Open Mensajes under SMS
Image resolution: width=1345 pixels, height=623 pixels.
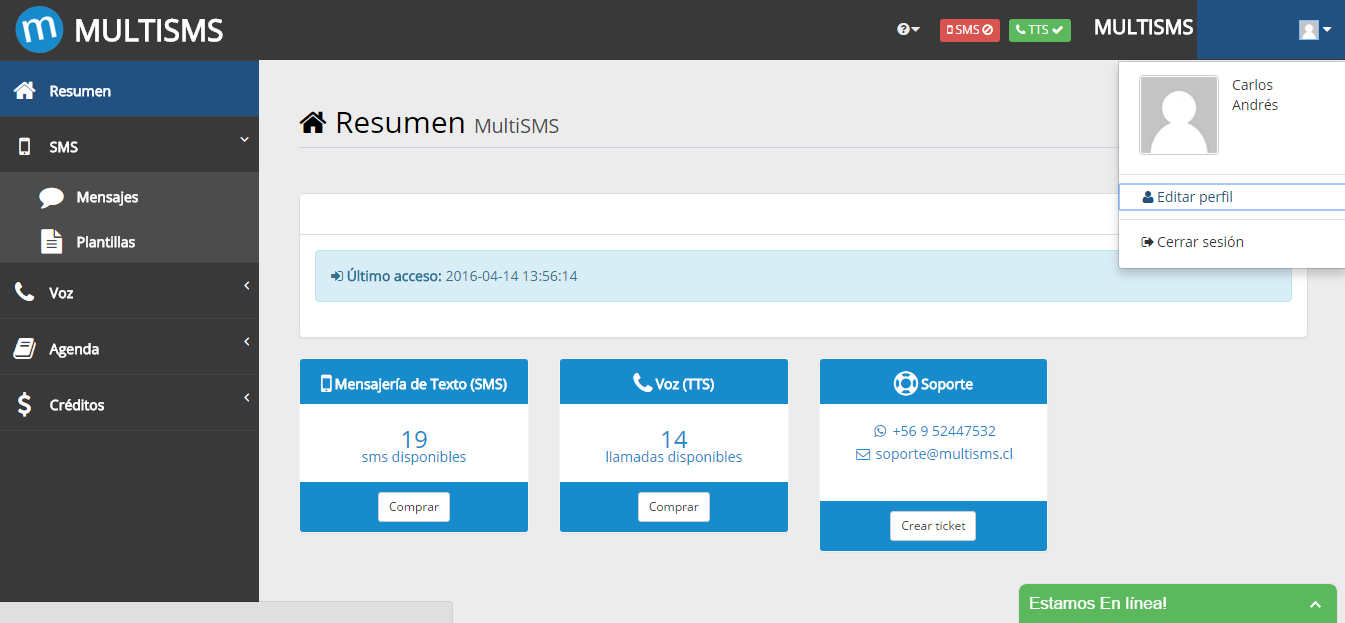(x=129, y=197)
